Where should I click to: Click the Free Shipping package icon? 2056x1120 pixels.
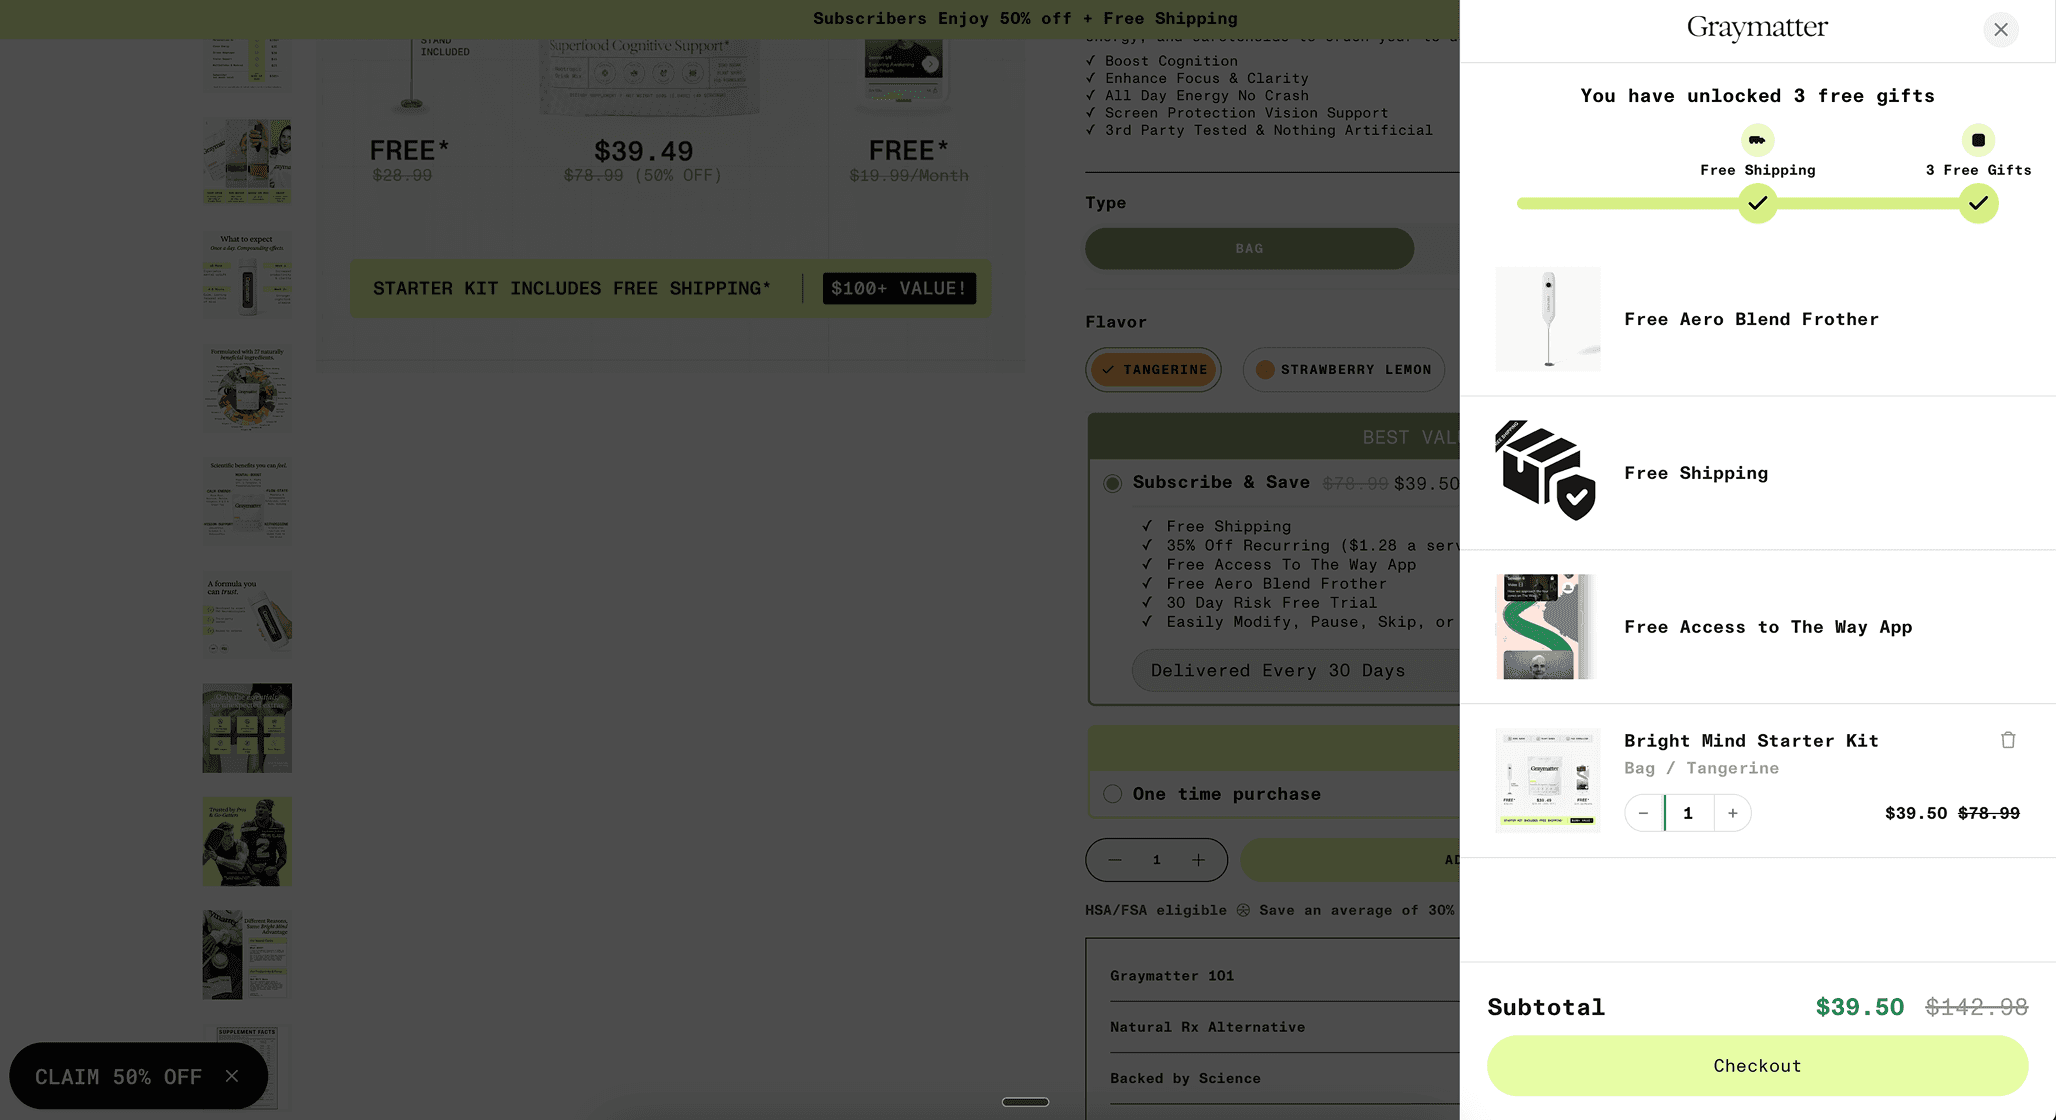[x=1546, y=472]
